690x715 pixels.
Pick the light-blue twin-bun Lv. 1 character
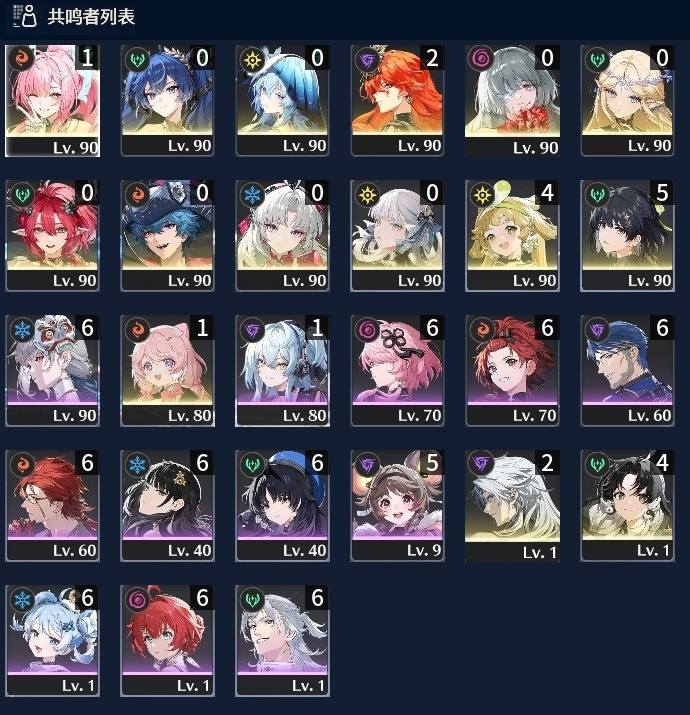coord(52,640)
